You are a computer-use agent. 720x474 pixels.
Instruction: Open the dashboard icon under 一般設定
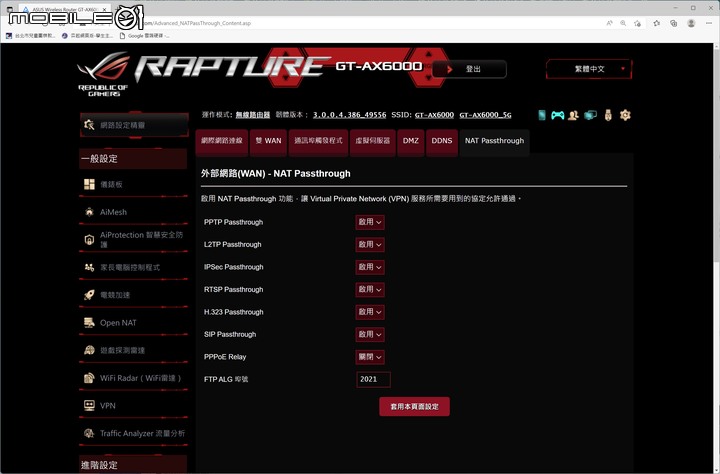click(89, 184)
